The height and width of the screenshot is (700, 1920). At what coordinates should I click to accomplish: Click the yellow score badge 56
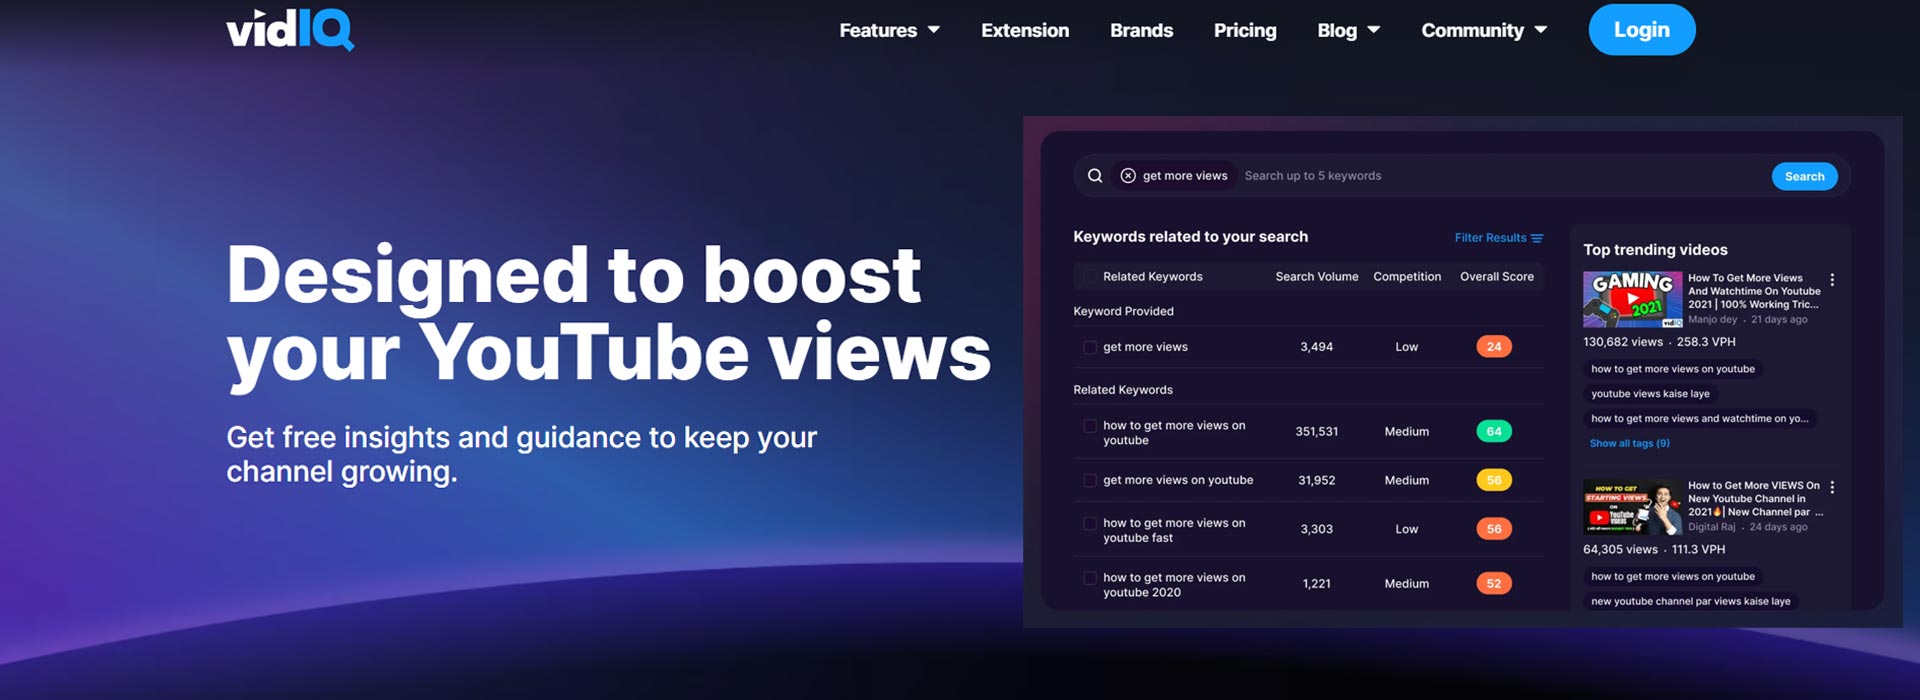(x=1494, y=480)
